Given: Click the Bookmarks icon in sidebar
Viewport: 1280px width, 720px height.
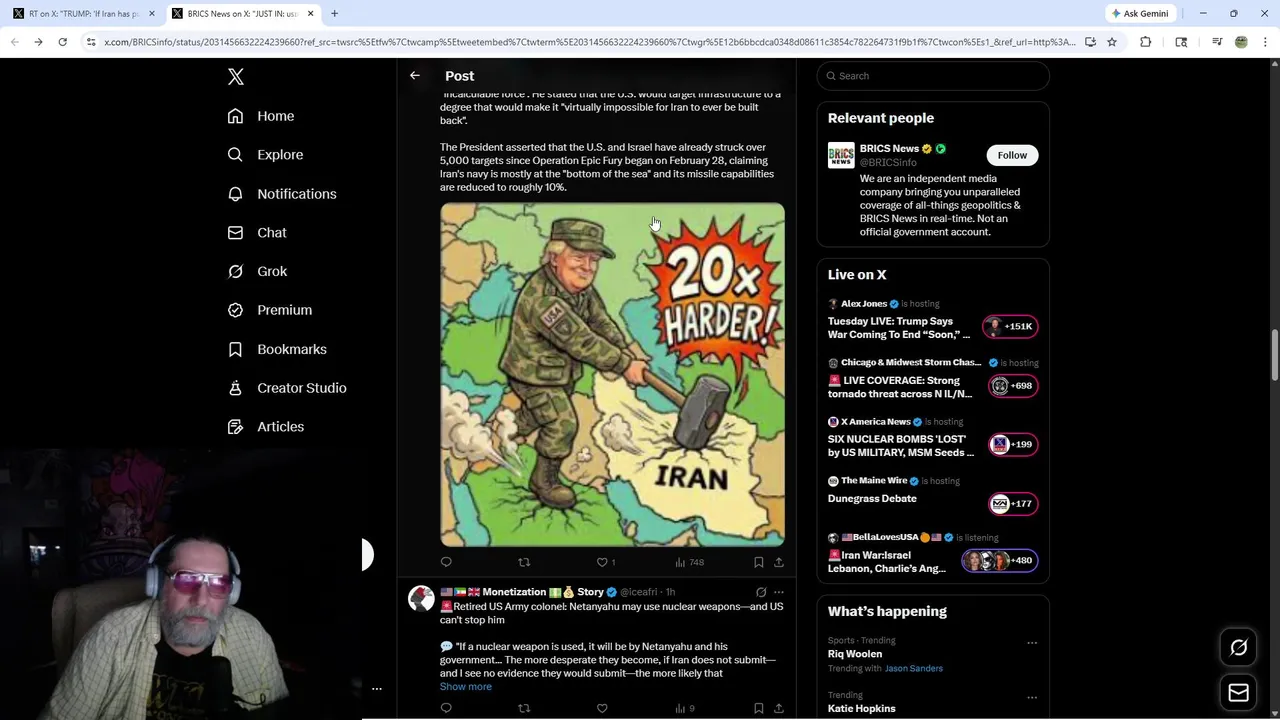Looking at the screenshot, I should pos(235,349).
